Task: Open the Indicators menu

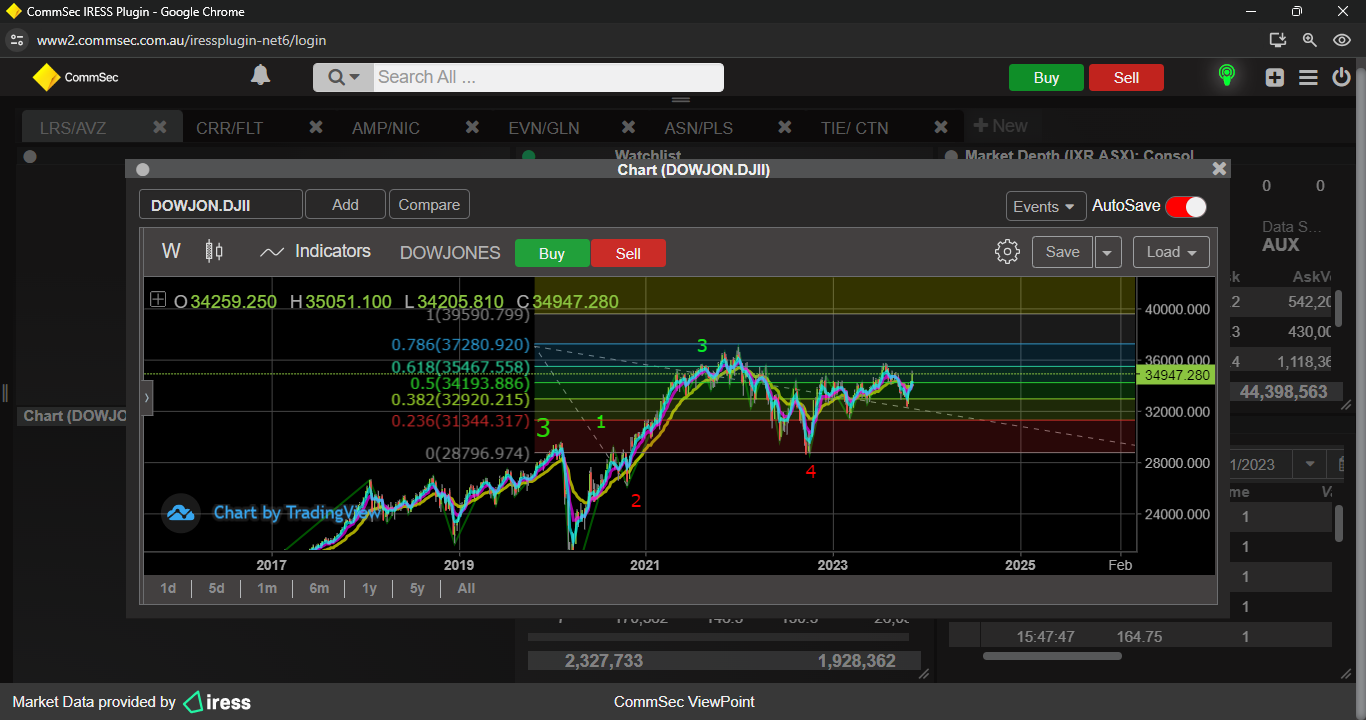Action: [x=314, y=251]
